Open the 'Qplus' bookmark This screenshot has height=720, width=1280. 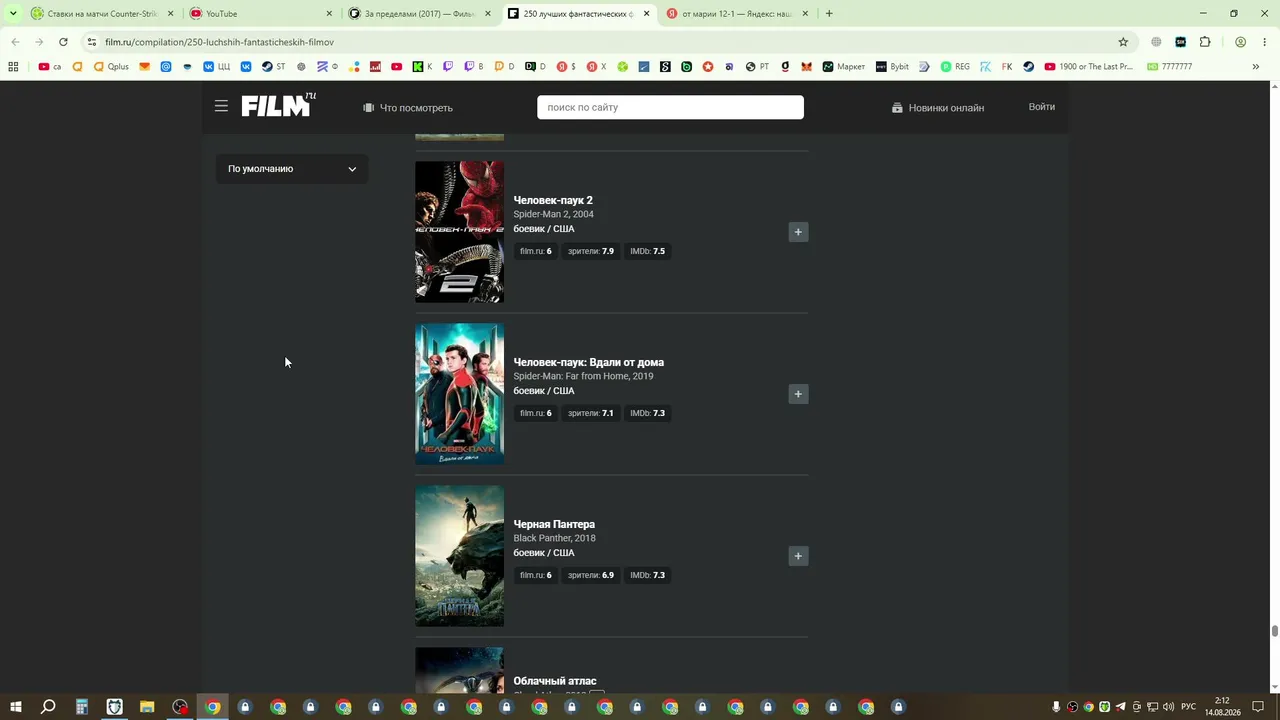(111, 67)
